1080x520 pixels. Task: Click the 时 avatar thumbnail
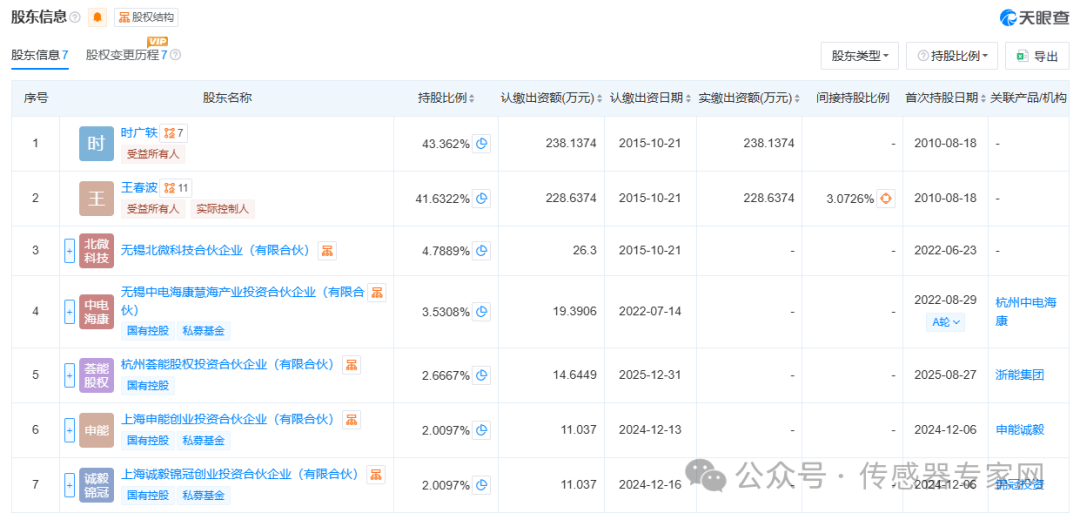pos(96,143)
